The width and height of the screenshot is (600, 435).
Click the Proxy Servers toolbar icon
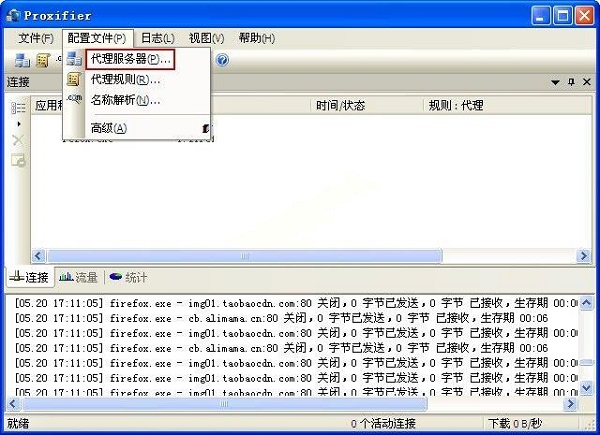(x=22, y=60)
